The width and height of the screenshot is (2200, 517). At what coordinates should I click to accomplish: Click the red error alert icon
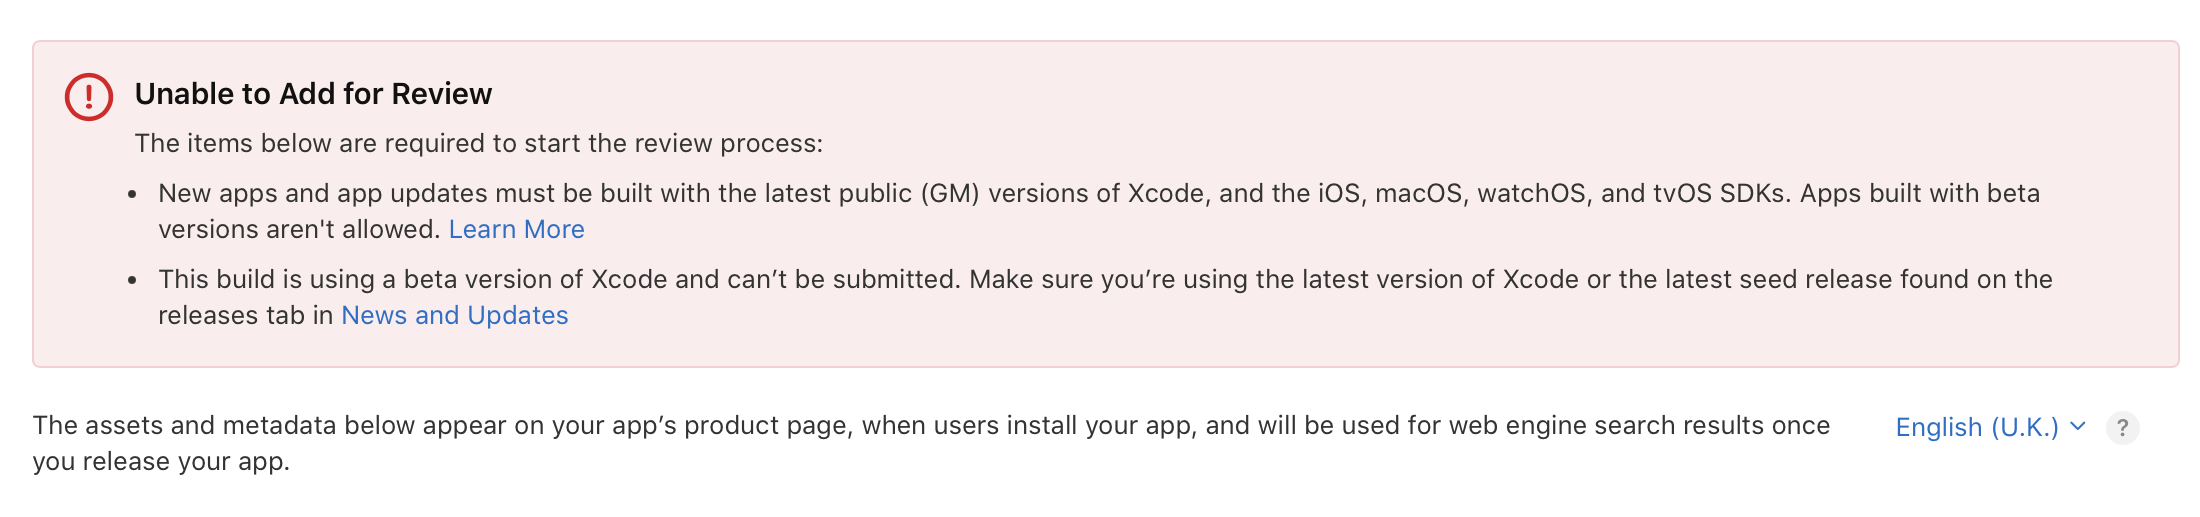click(89, 97)
